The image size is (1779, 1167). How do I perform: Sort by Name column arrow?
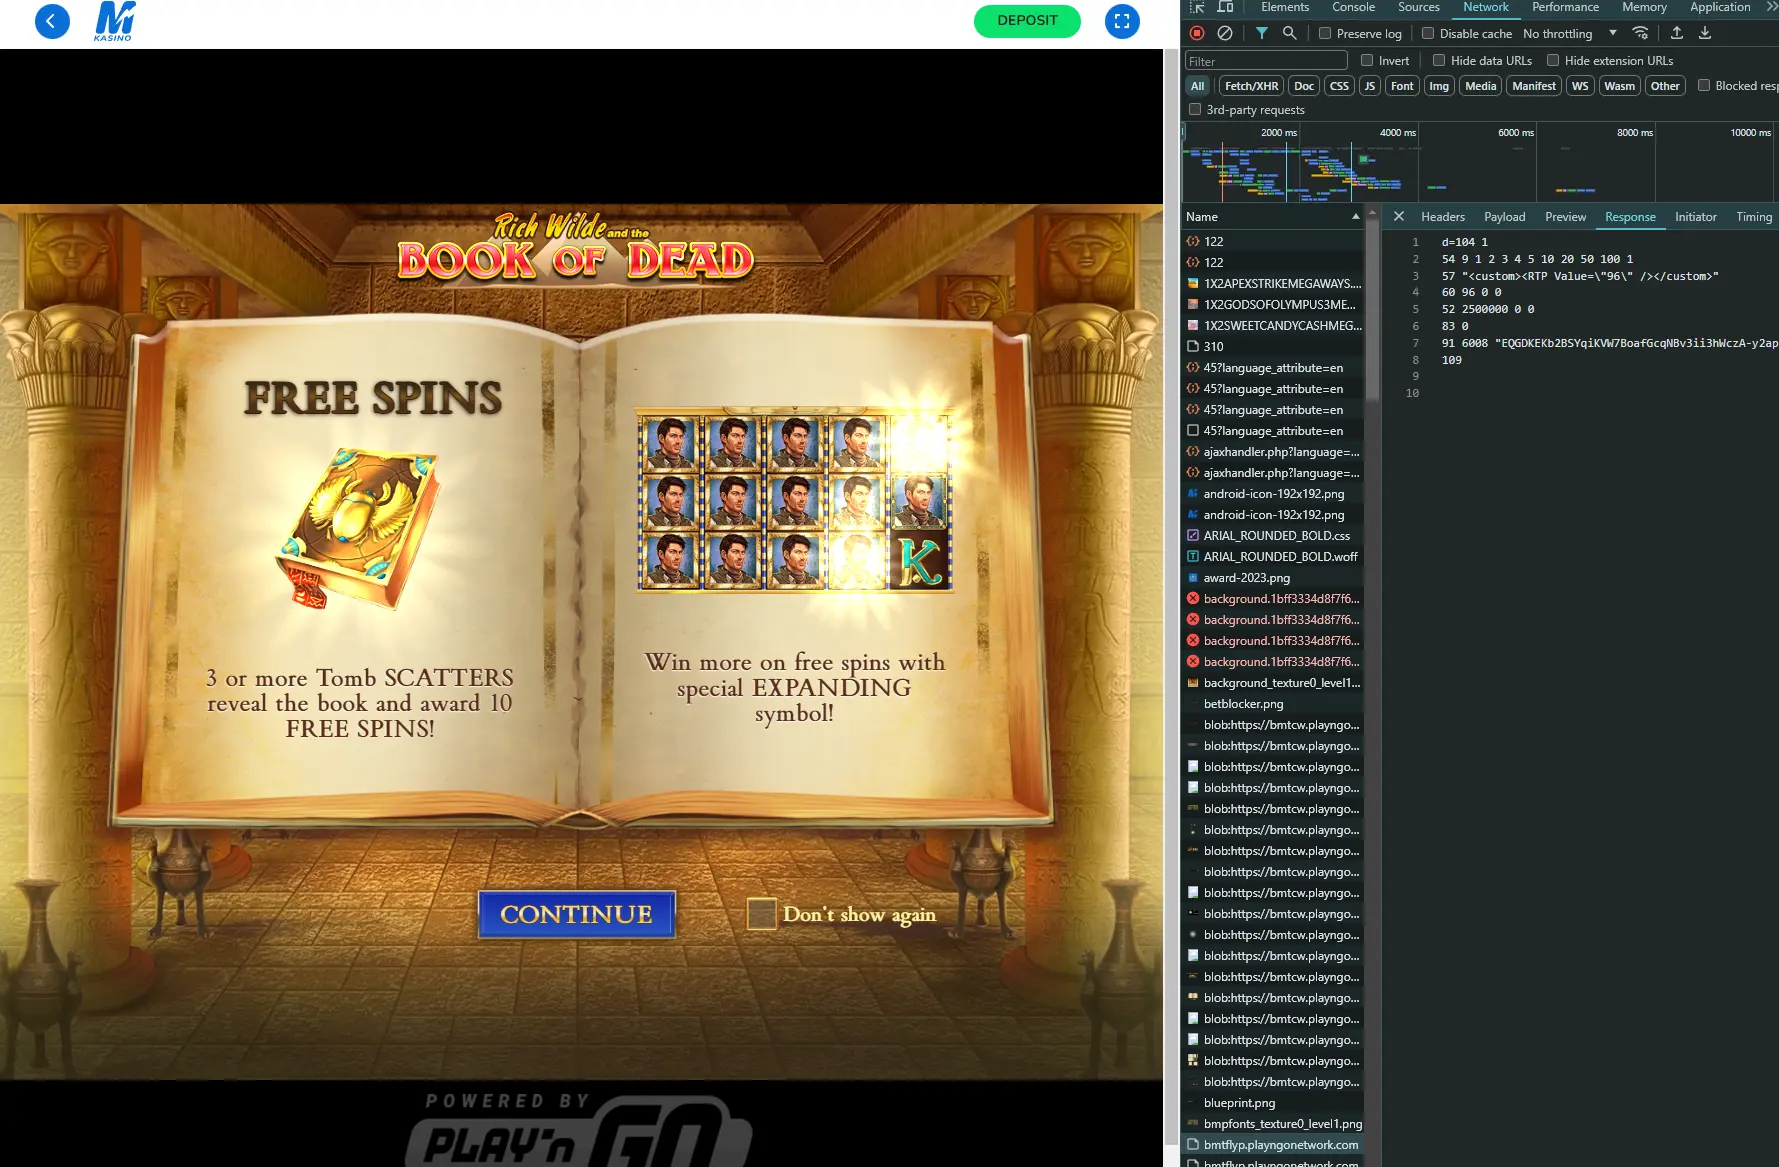(x=1356, y=216)
